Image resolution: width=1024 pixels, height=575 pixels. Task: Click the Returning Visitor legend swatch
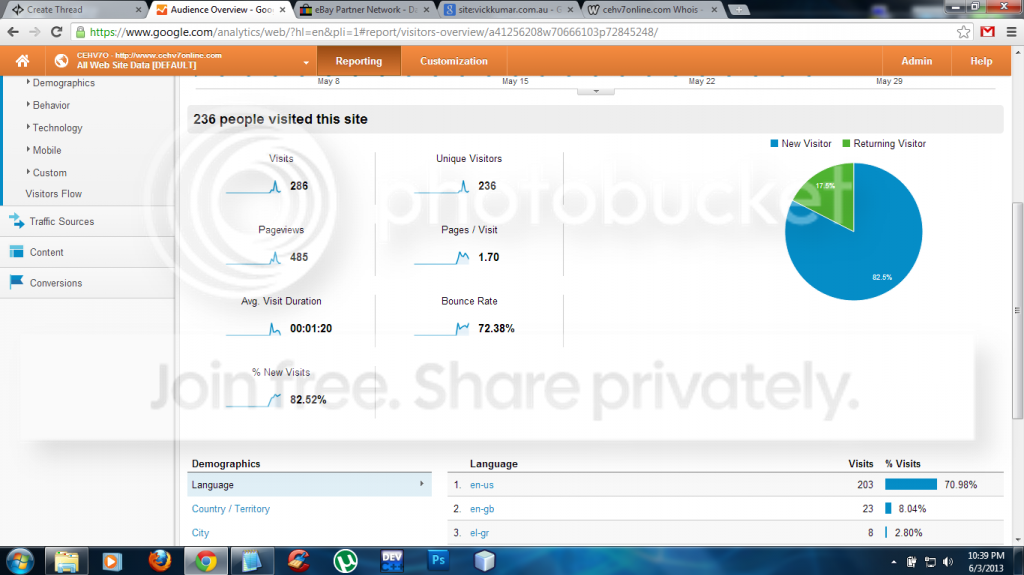[846, 144]
